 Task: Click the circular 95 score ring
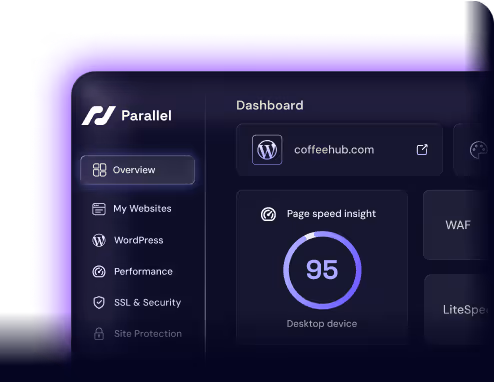click(x=322, y=270)
